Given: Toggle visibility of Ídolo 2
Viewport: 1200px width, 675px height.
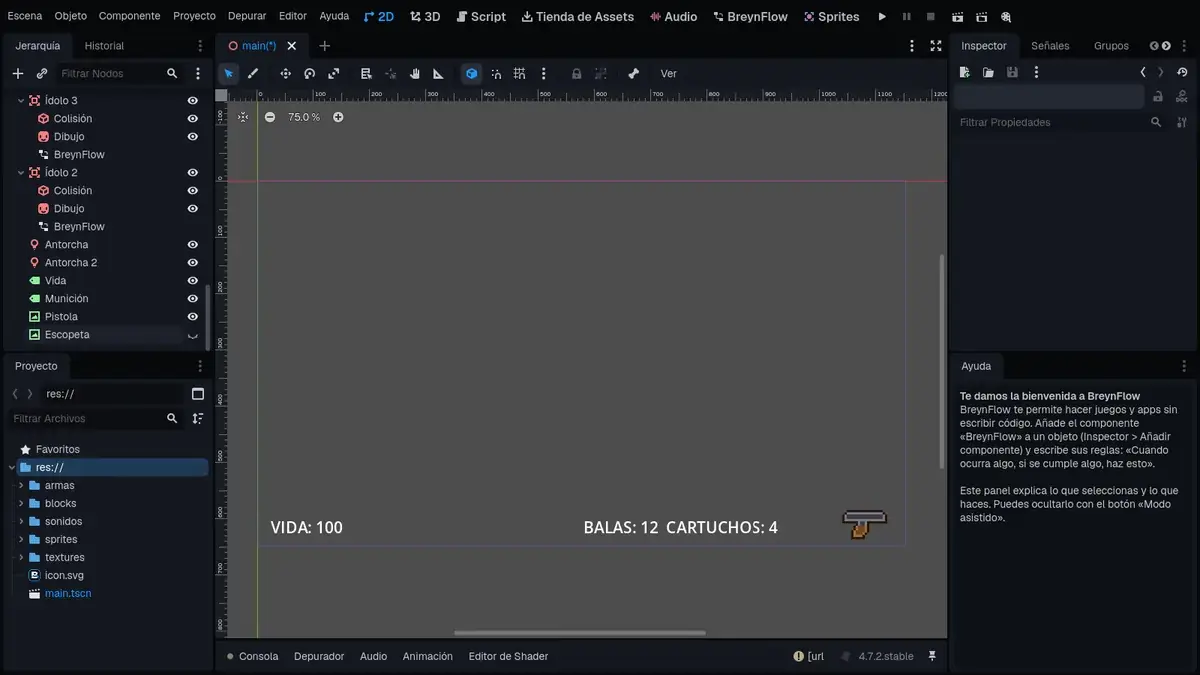Looking at the screenshot, I should point(193,172).
